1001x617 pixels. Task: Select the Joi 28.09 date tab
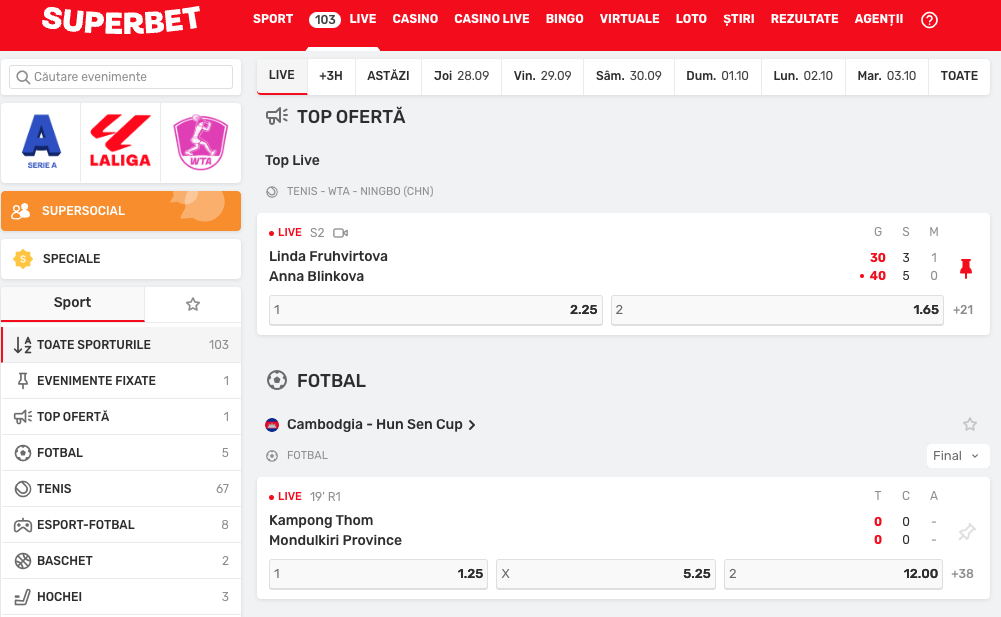(462, 76)
